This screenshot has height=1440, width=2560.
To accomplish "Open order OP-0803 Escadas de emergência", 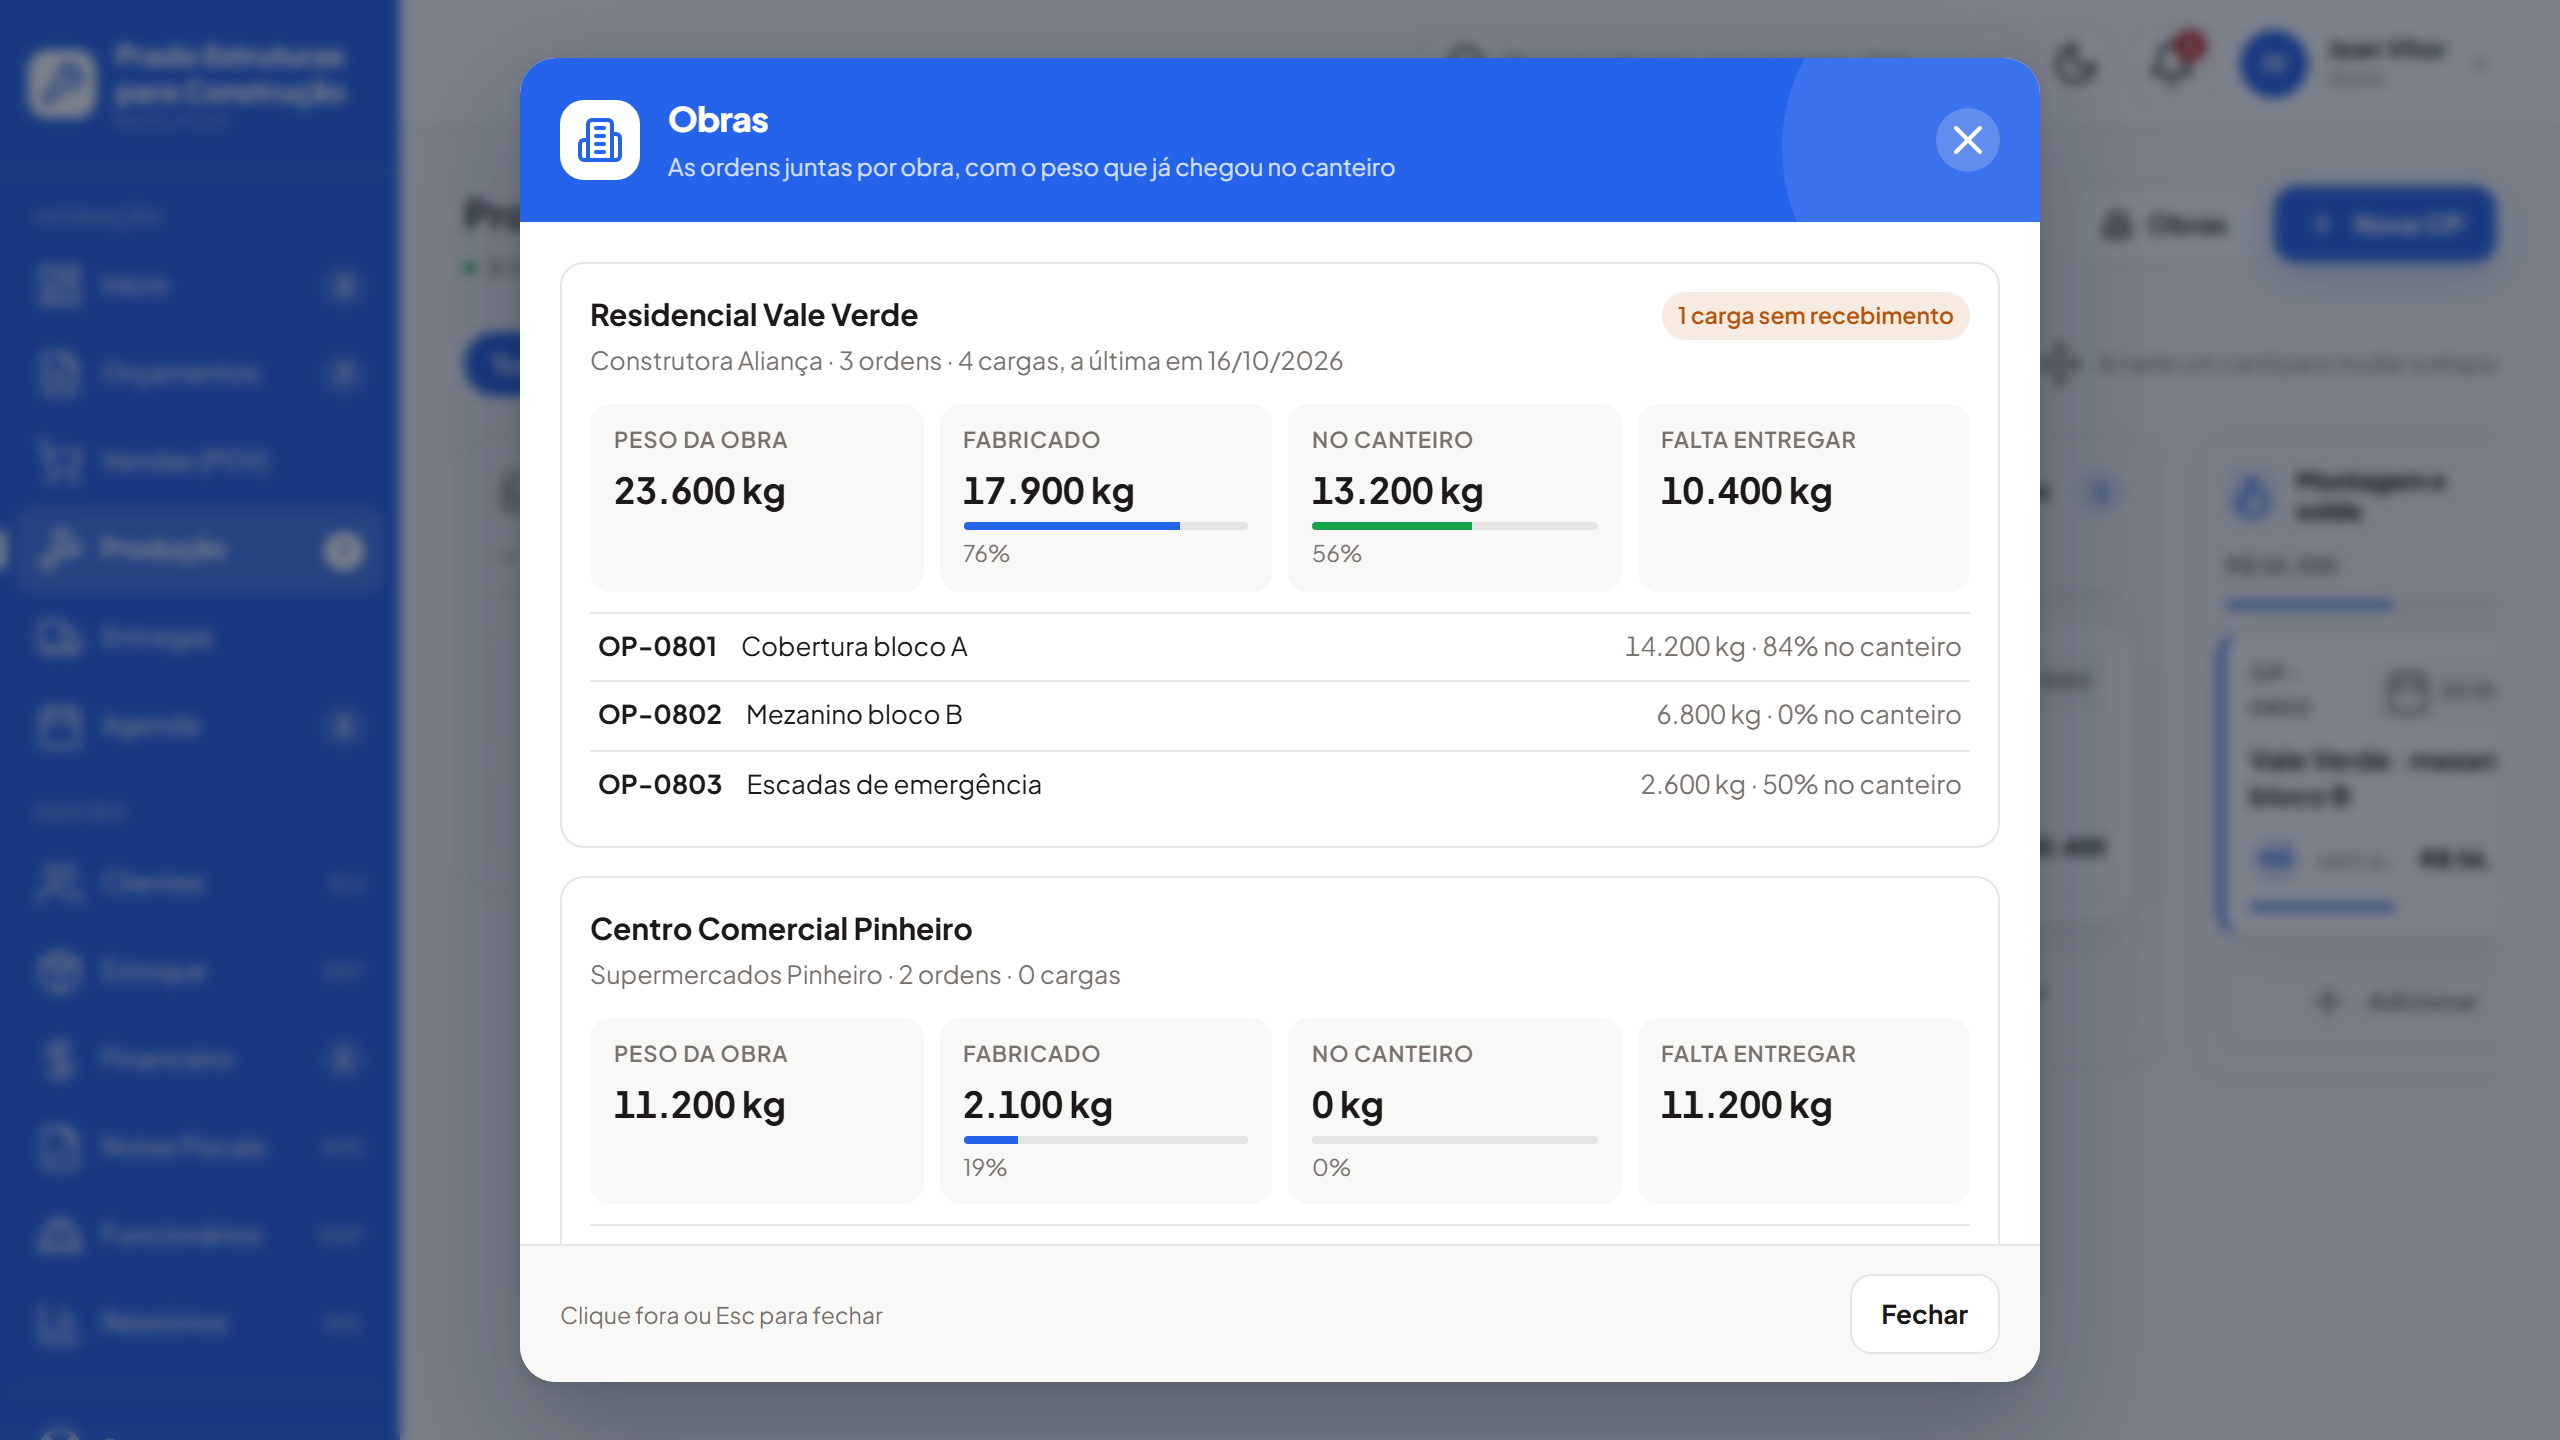I will (x=1279, y=785).
